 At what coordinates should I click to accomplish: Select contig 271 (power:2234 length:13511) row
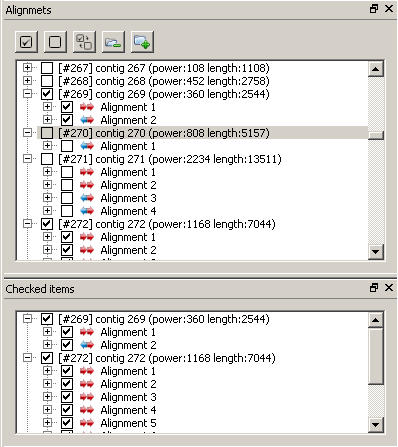pos(170,159)
